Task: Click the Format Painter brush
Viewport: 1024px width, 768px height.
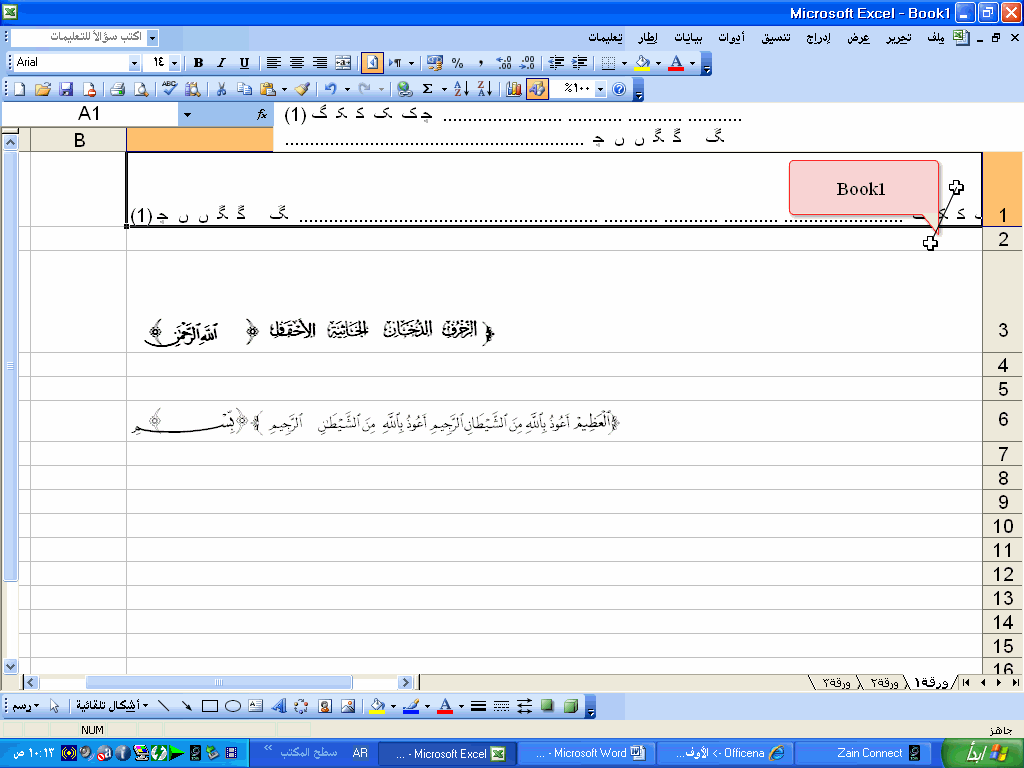Action: (302, 89)
